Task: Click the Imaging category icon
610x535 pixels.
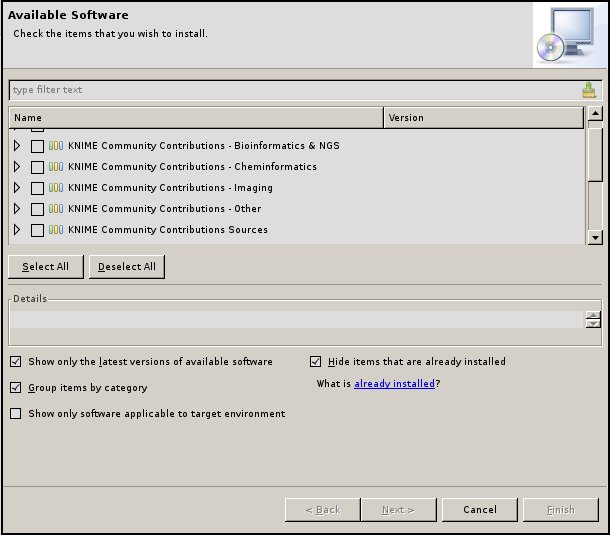Action: pos(56,188)
